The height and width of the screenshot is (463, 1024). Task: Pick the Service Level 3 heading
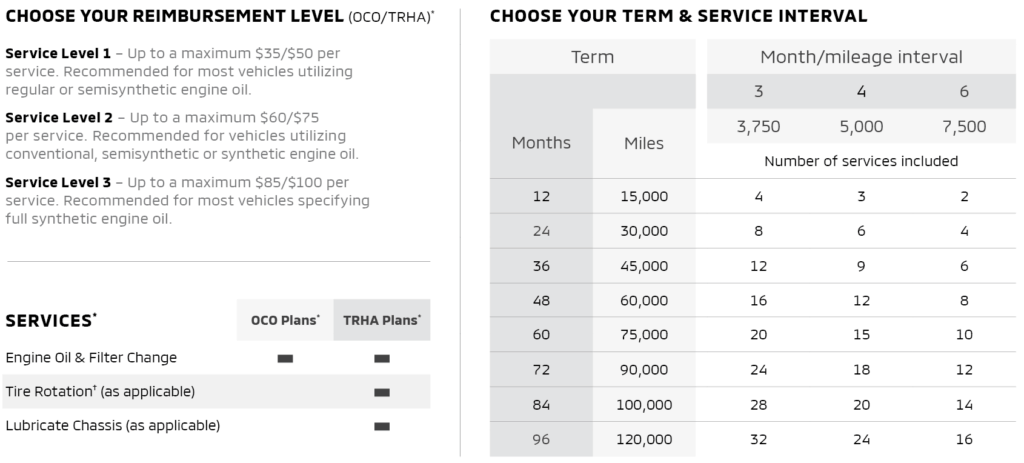click(58, 181)
